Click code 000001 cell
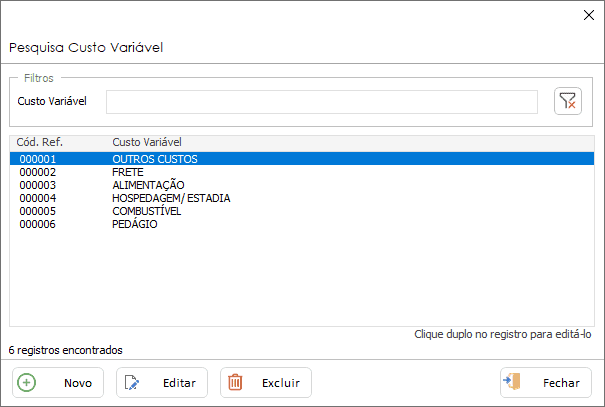 click(x=37, y=159)
